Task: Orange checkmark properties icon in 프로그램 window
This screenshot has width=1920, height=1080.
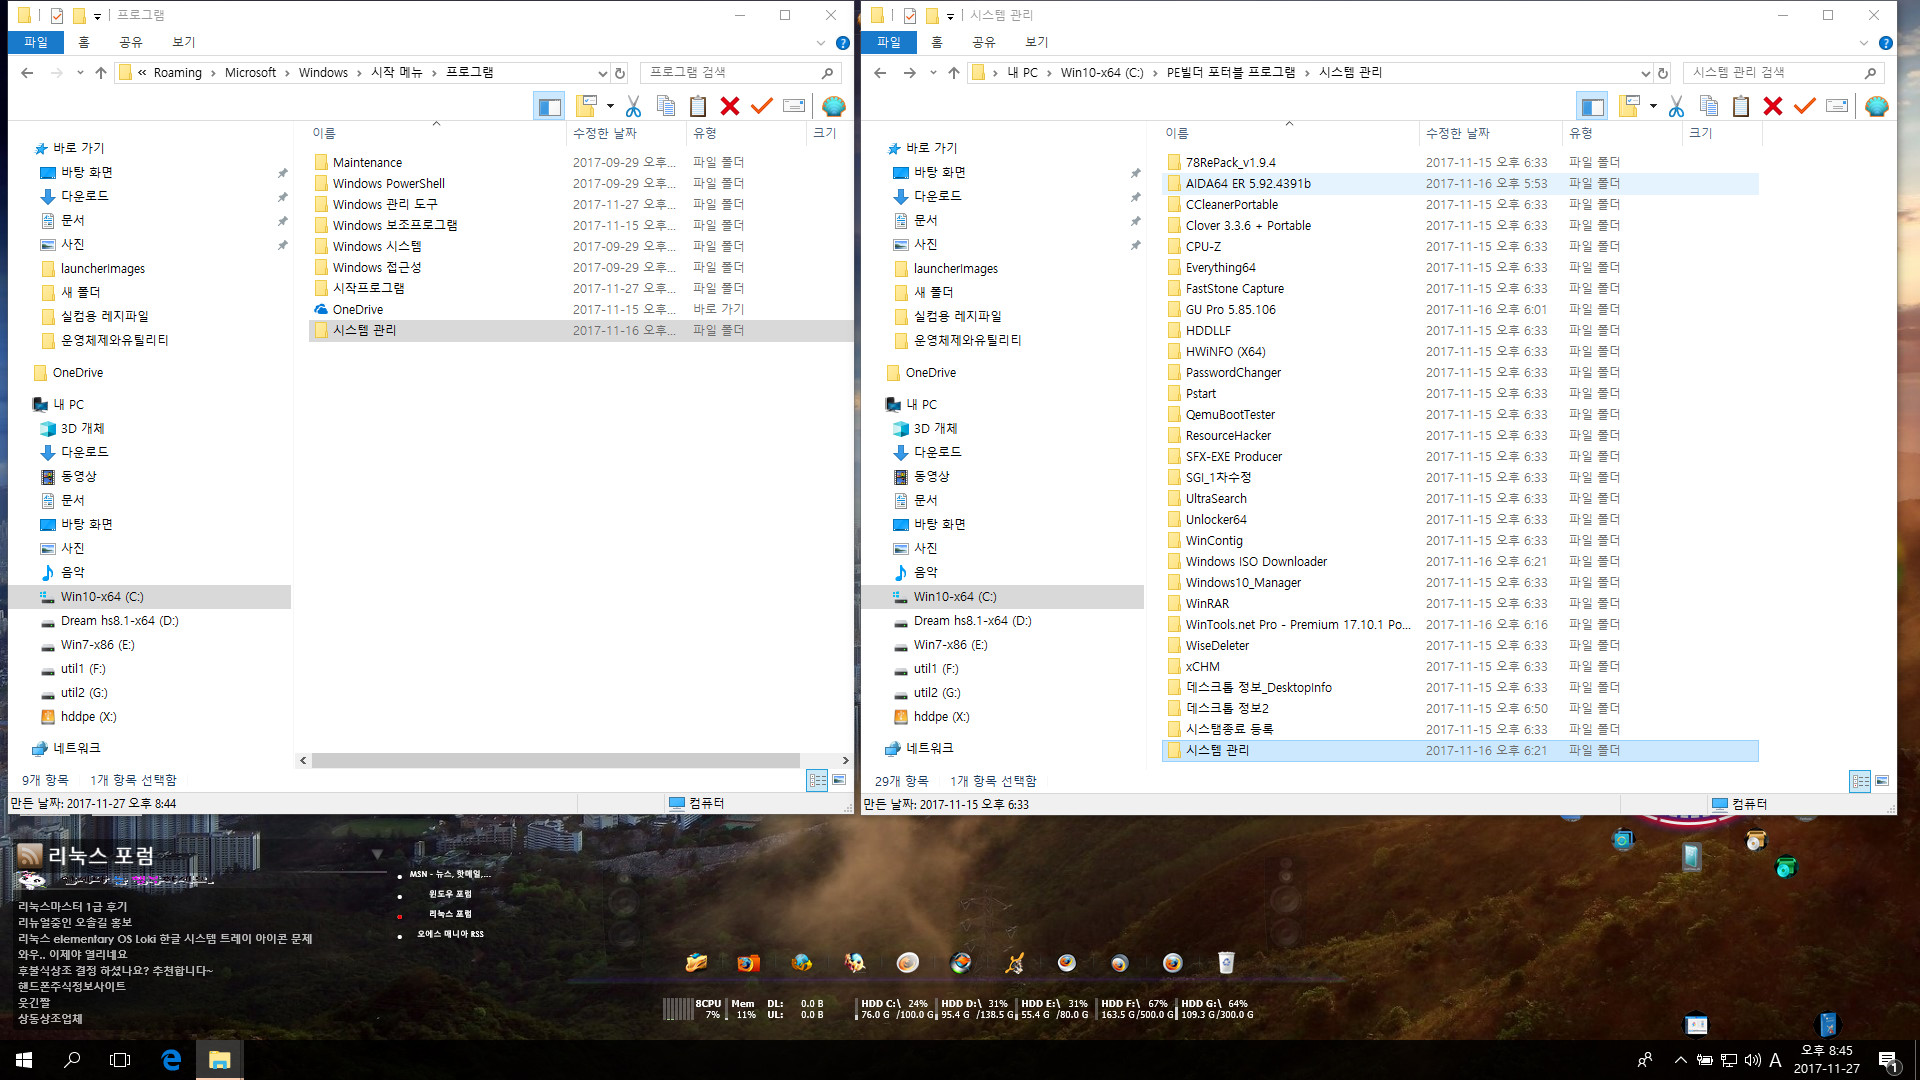Action: point(762,106)
